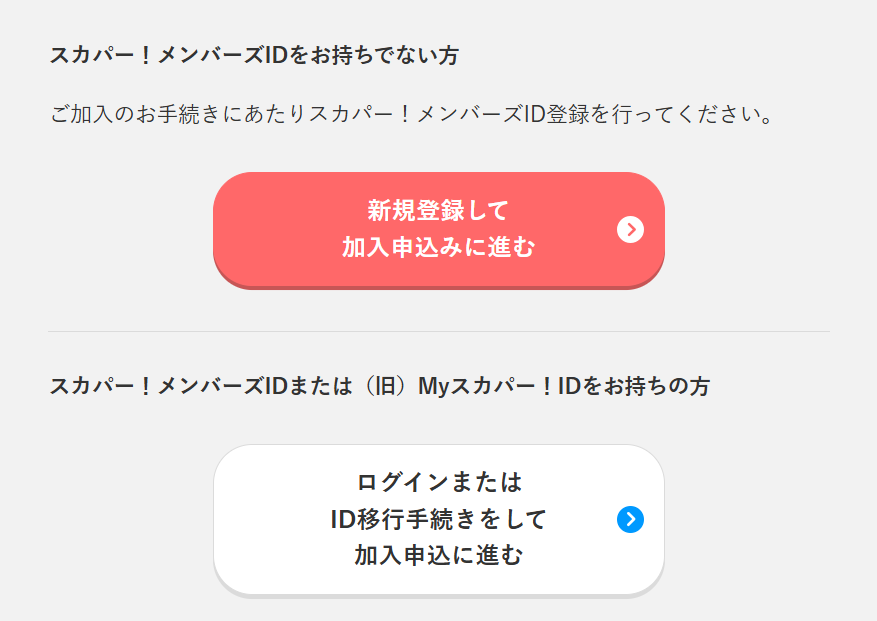Click the horizontal divider line between sections
The image size is (877, 621).
[x=438, y=331]
